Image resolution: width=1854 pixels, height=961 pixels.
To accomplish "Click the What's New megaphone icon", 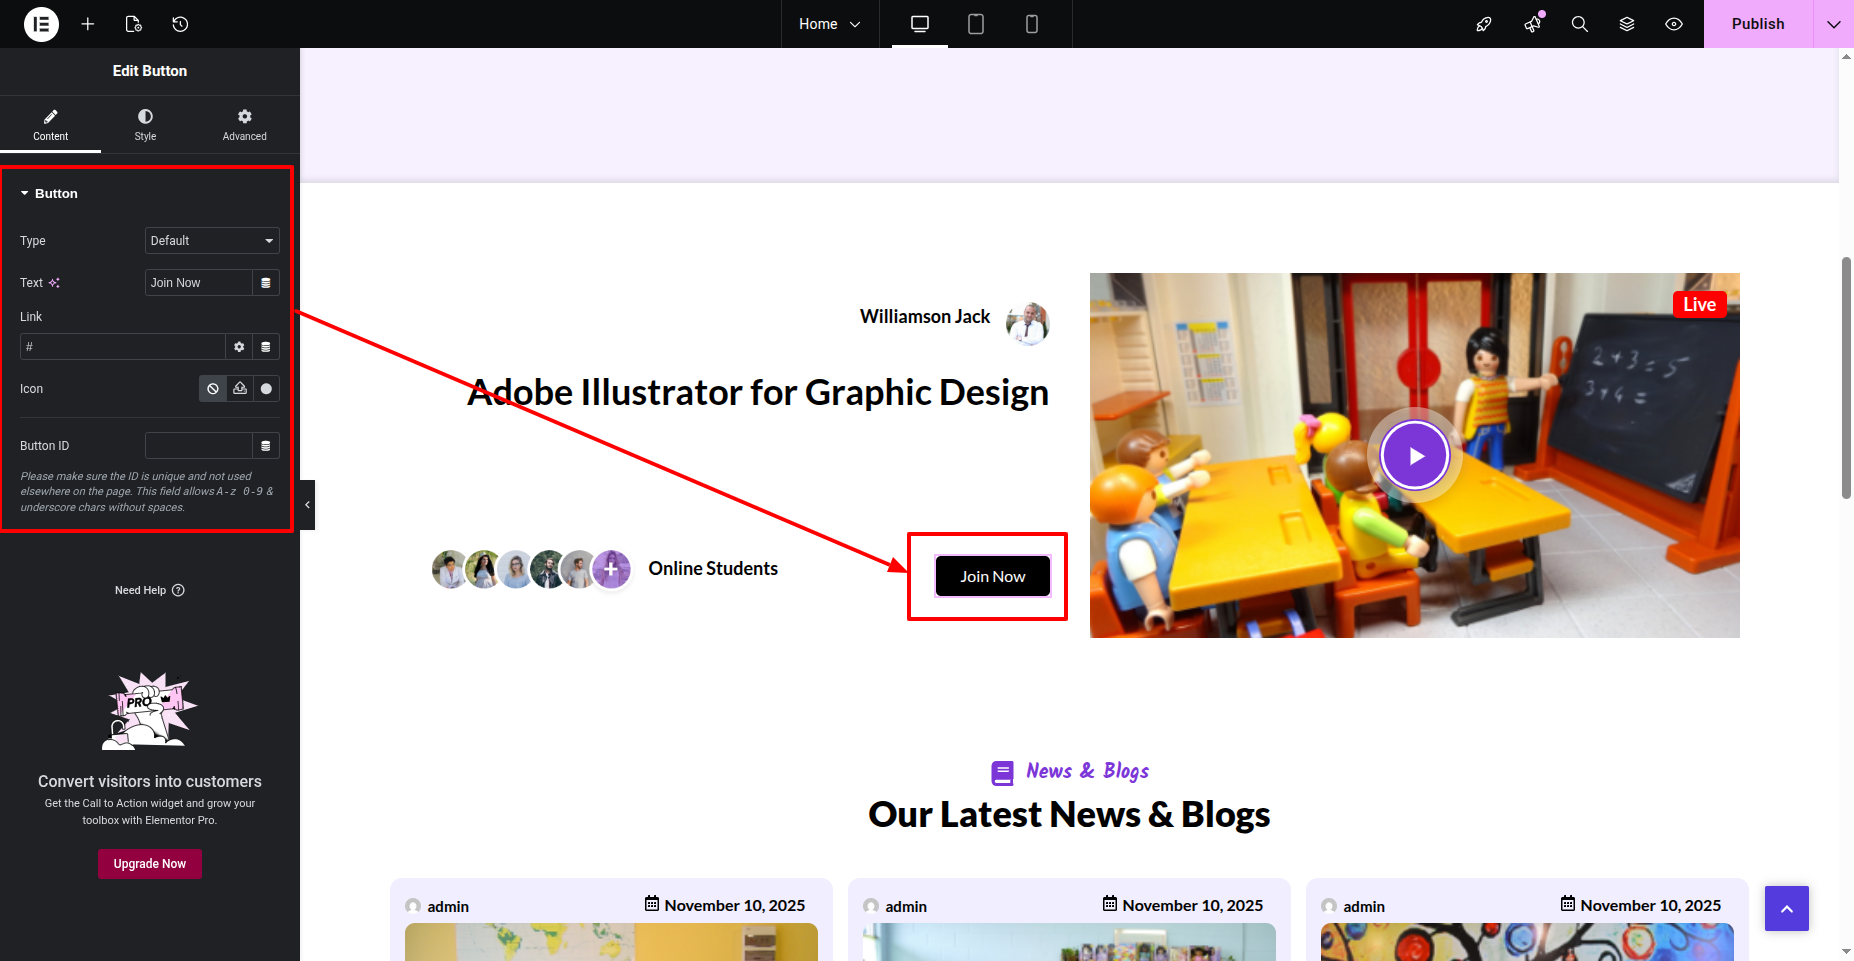I will (1532, 24).
